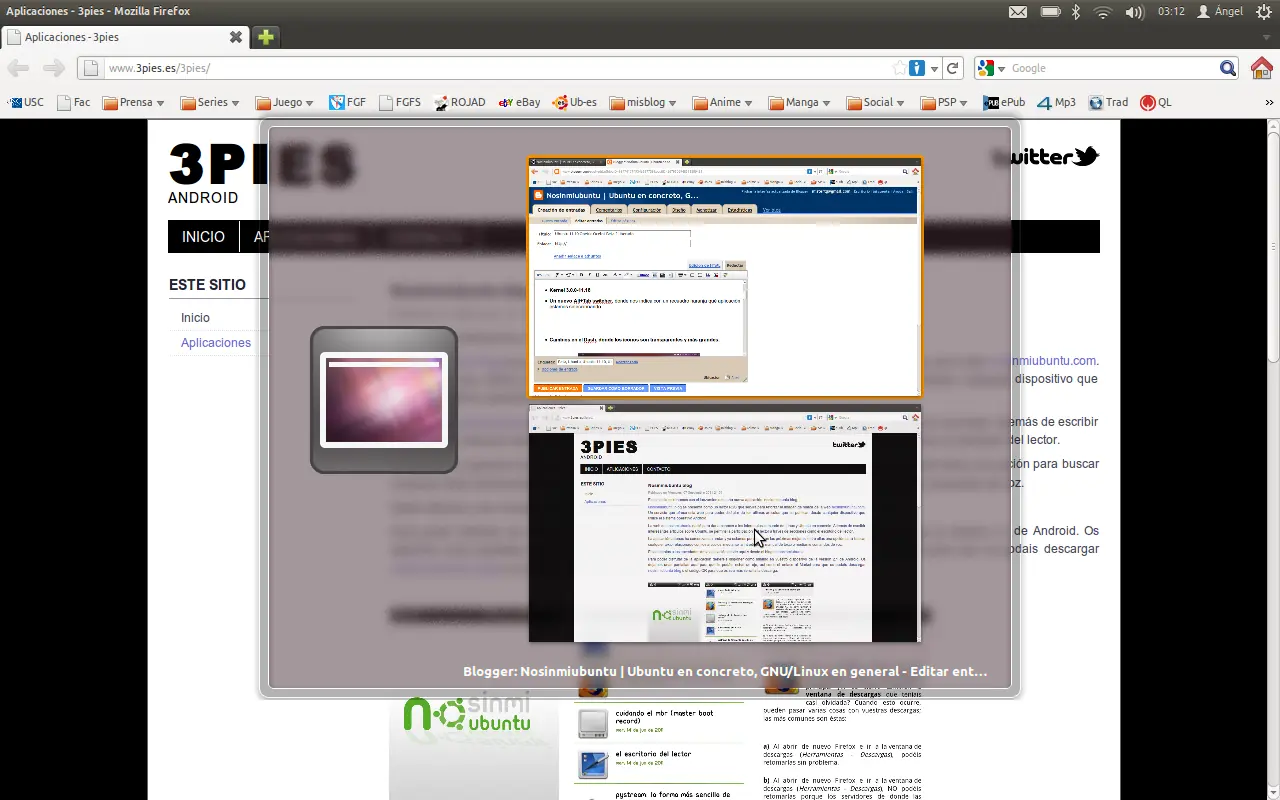
Task: Open the session power gear menu
Action: click(1263, 12)
